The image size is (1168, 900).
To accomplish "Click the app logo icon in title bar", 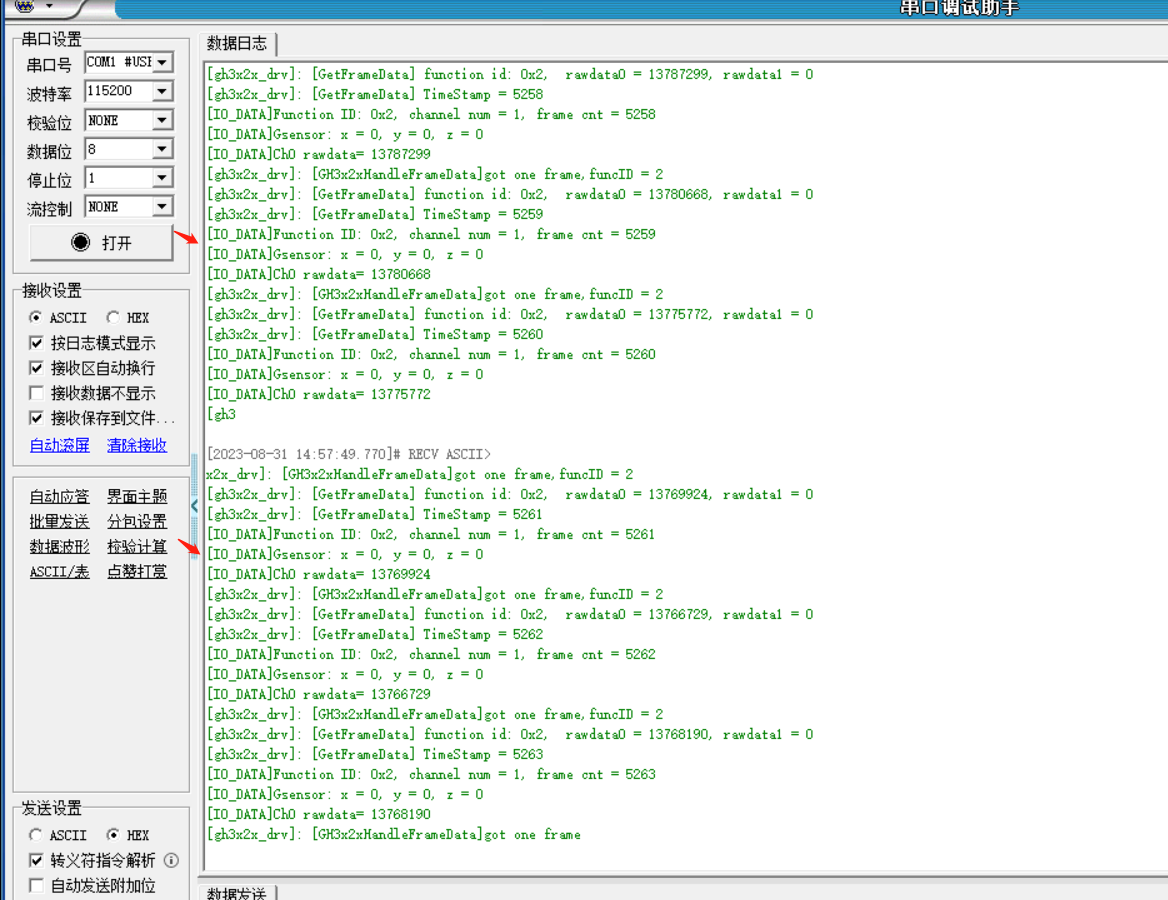I will pyautogui.click(x=24, y=6).
